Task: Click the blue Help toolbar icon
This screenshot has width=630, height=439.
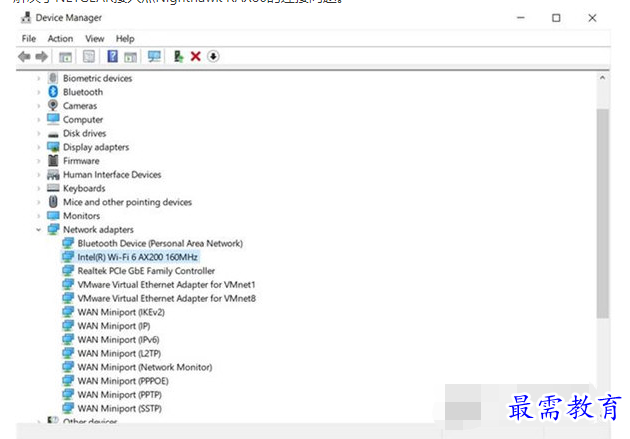Action: [112, 56]
